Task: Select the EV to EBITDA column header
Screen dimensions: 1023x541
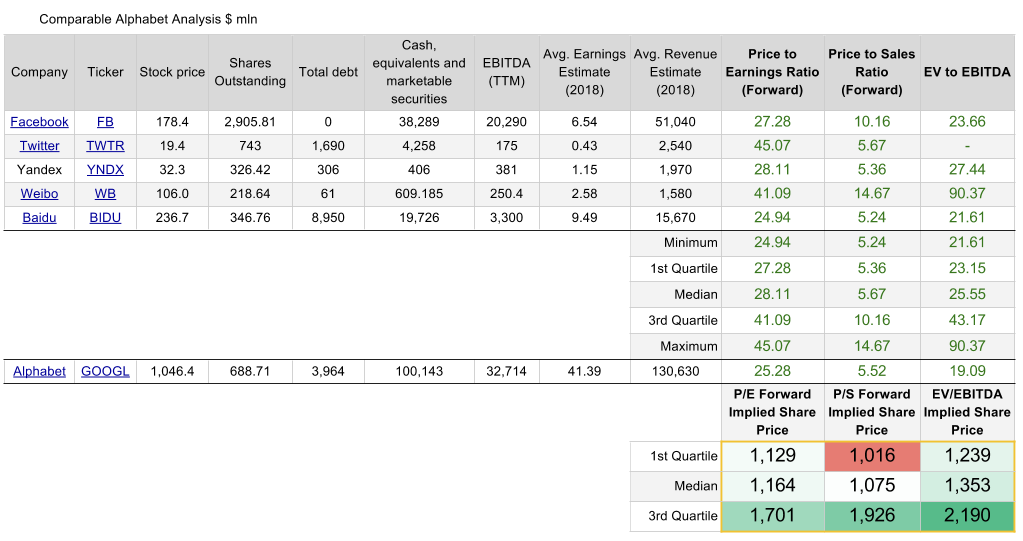Action: click(x=967, y=72)
